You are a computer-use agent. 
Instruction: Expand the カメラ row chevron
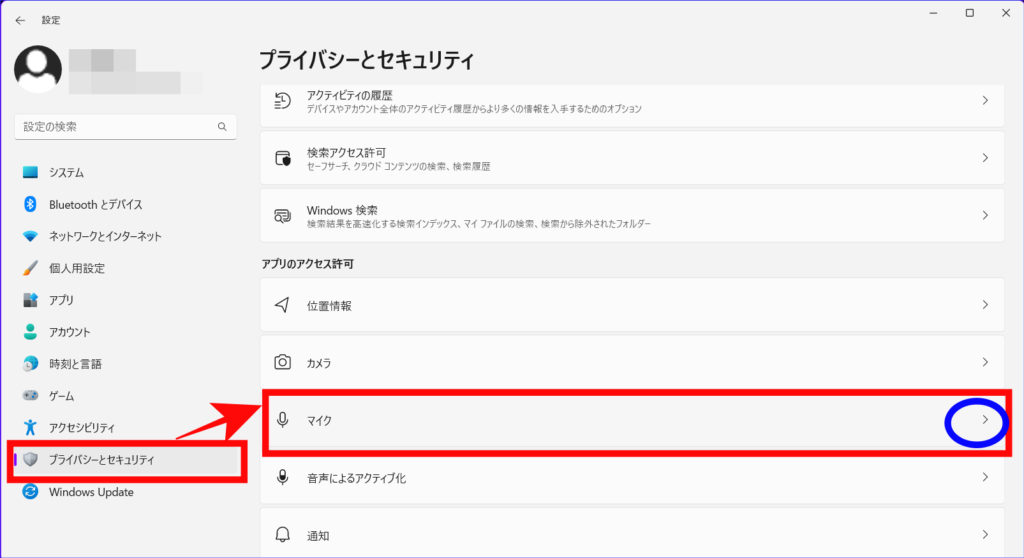pyautogui.click(x=984, y=362)
